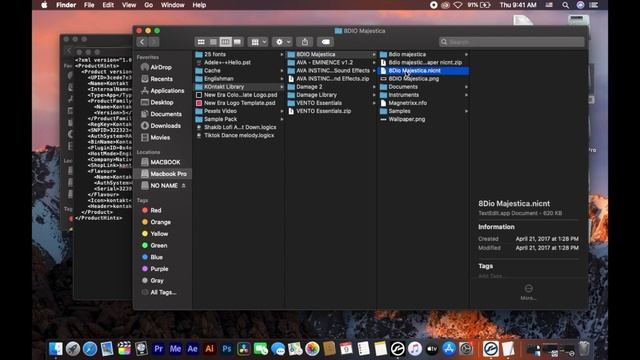
Task: Expand the Instruments folder arrow
Action: [467, 95]
